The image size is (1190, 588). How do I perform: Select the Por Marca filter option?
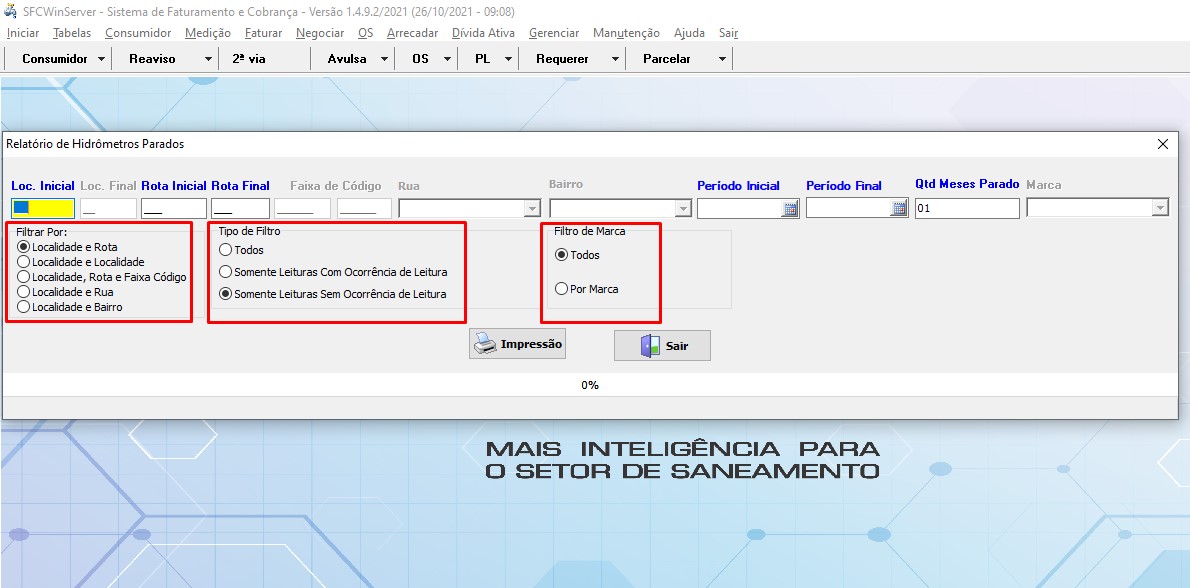[561, 289]
